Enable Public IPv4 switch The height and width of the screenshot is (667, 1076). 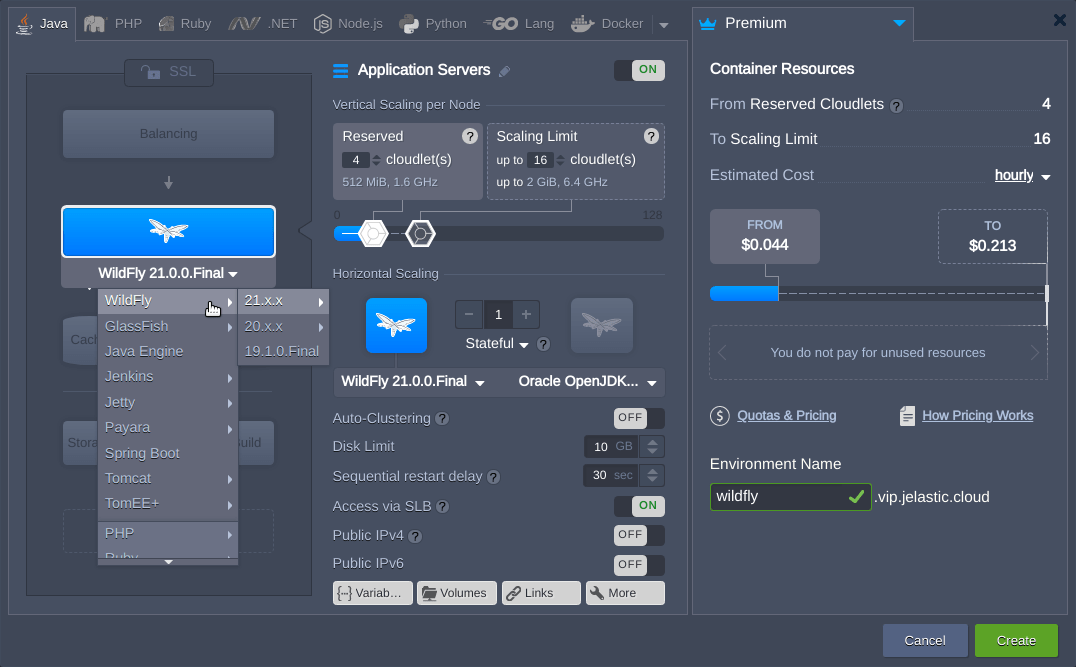coord(639,535)
